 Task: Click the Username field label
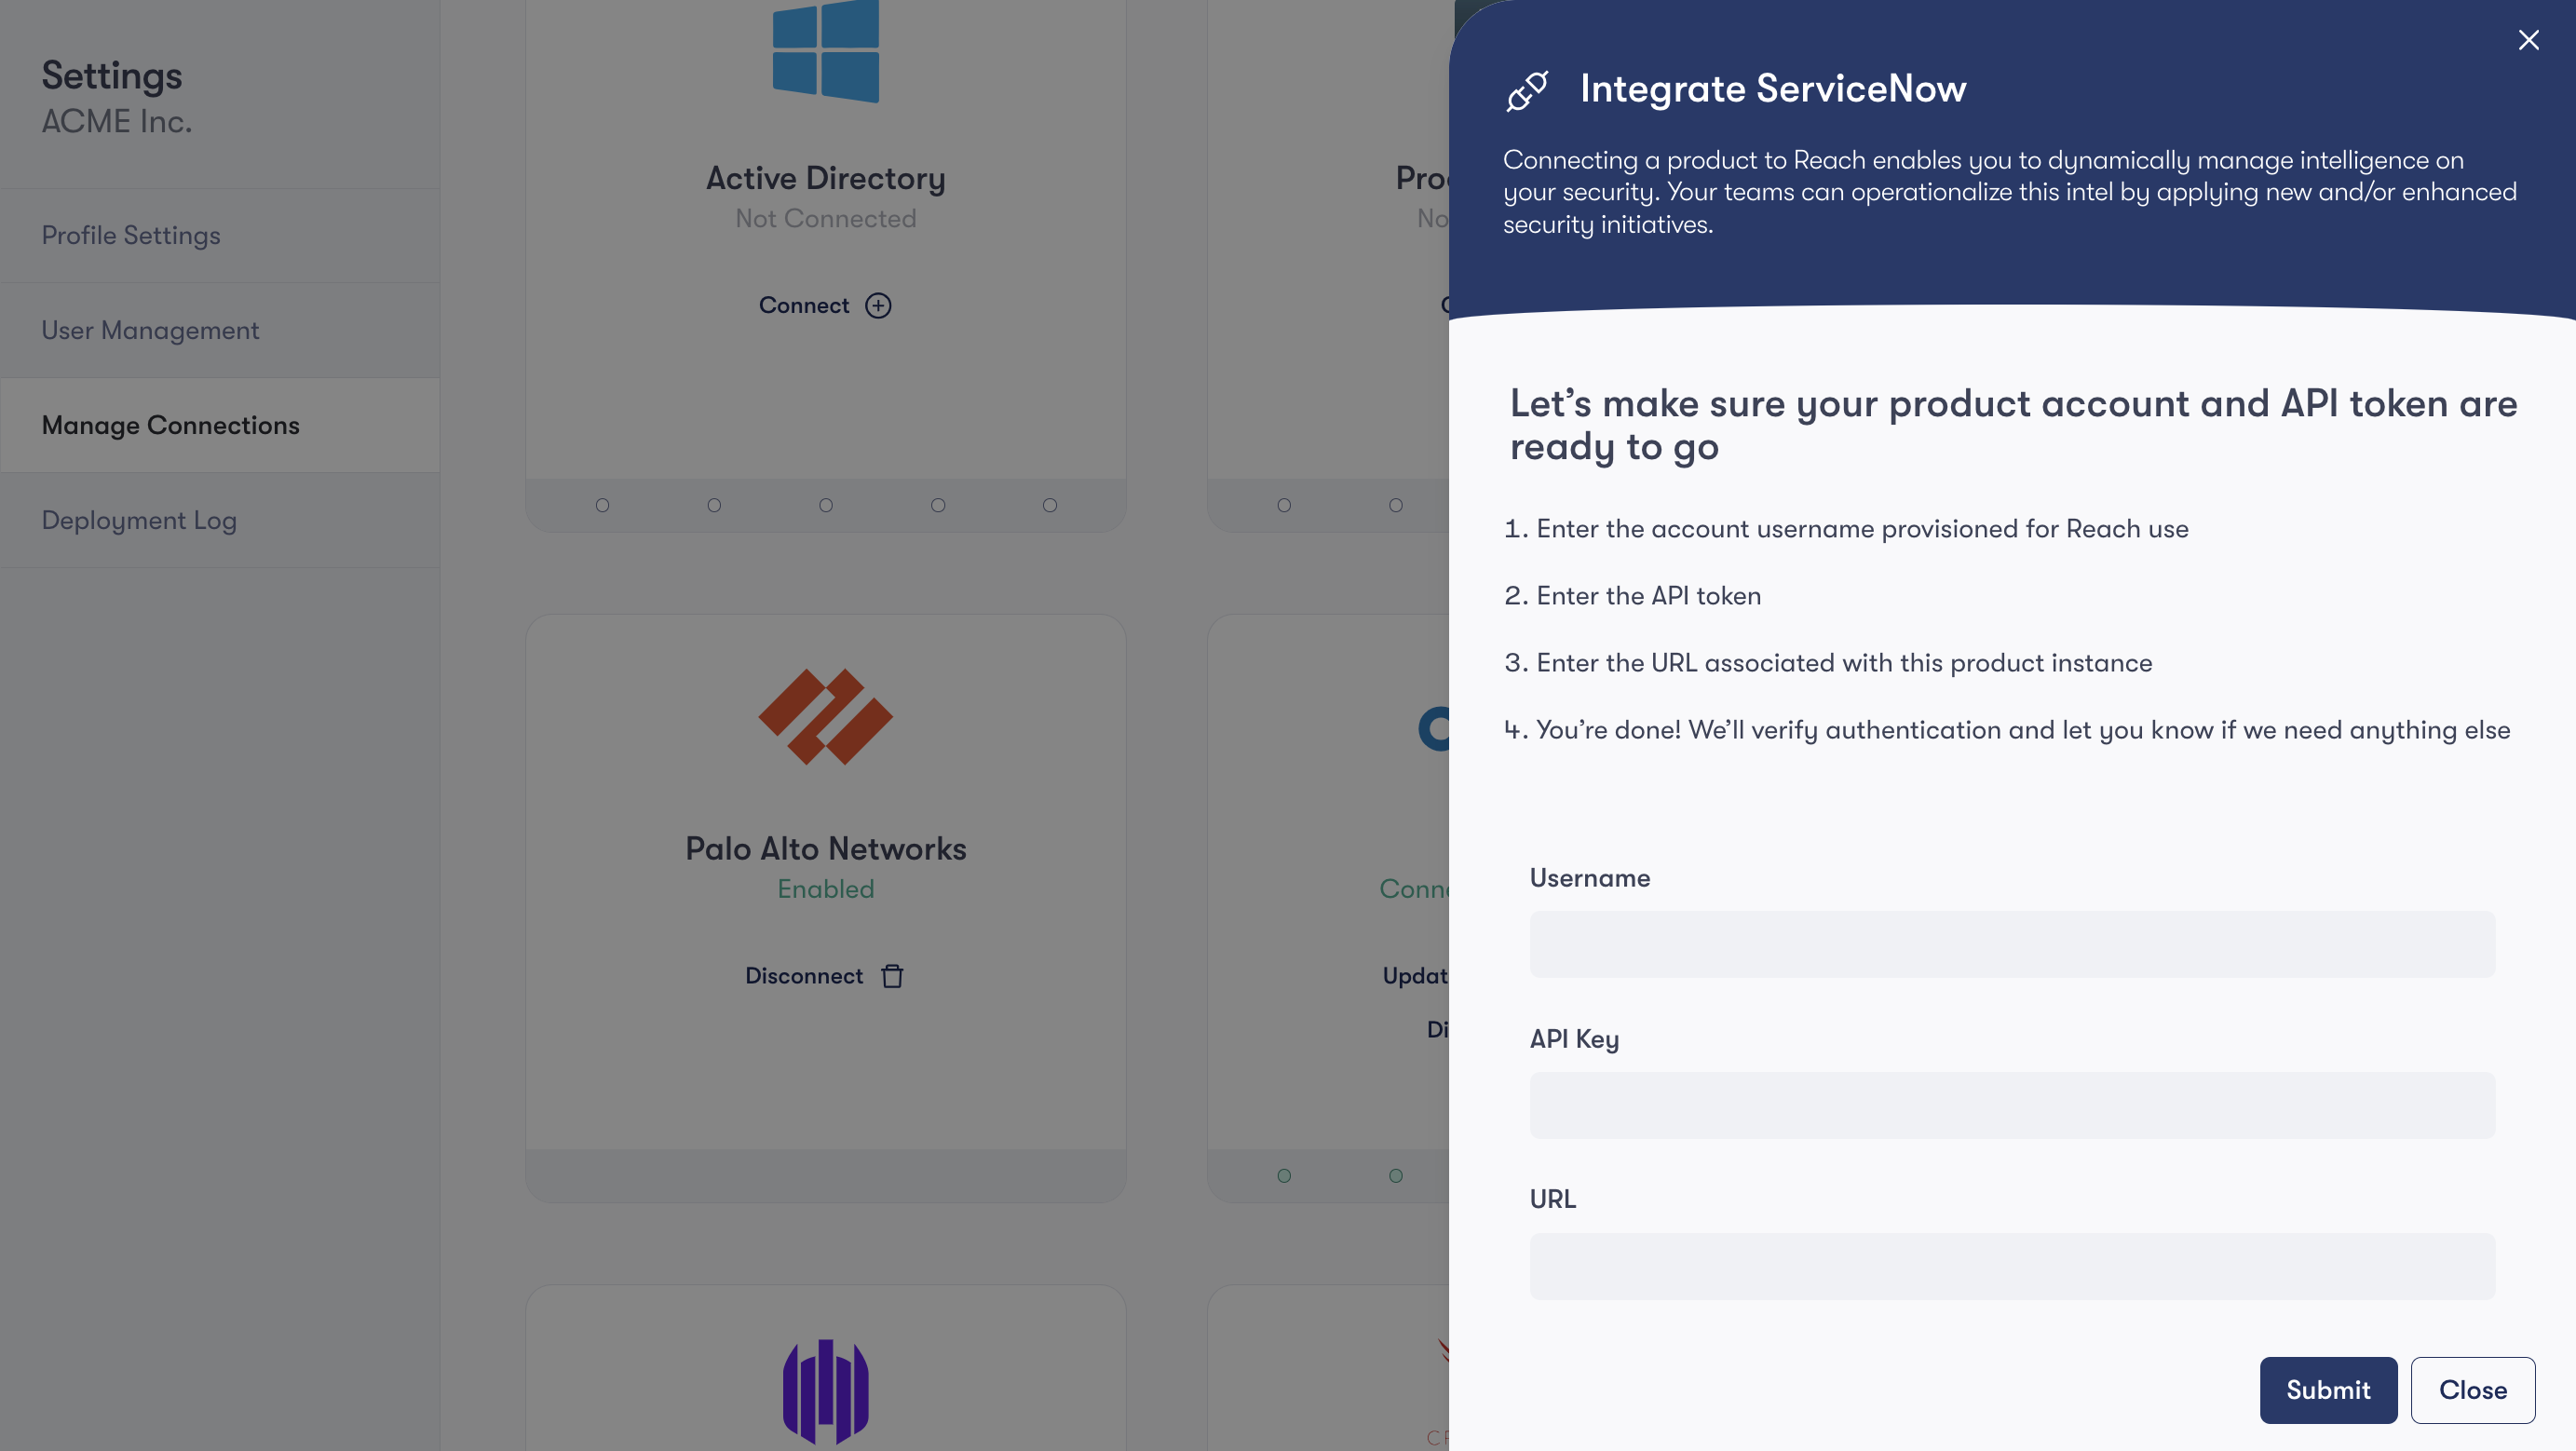(1590, 878)
